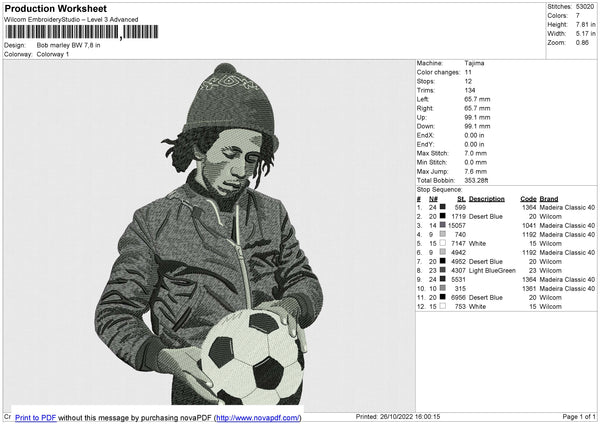This screenshot has height=424, width=600.
Task: Click color swatch for stop 1 code 1364
Action: [x=442, y=207]
